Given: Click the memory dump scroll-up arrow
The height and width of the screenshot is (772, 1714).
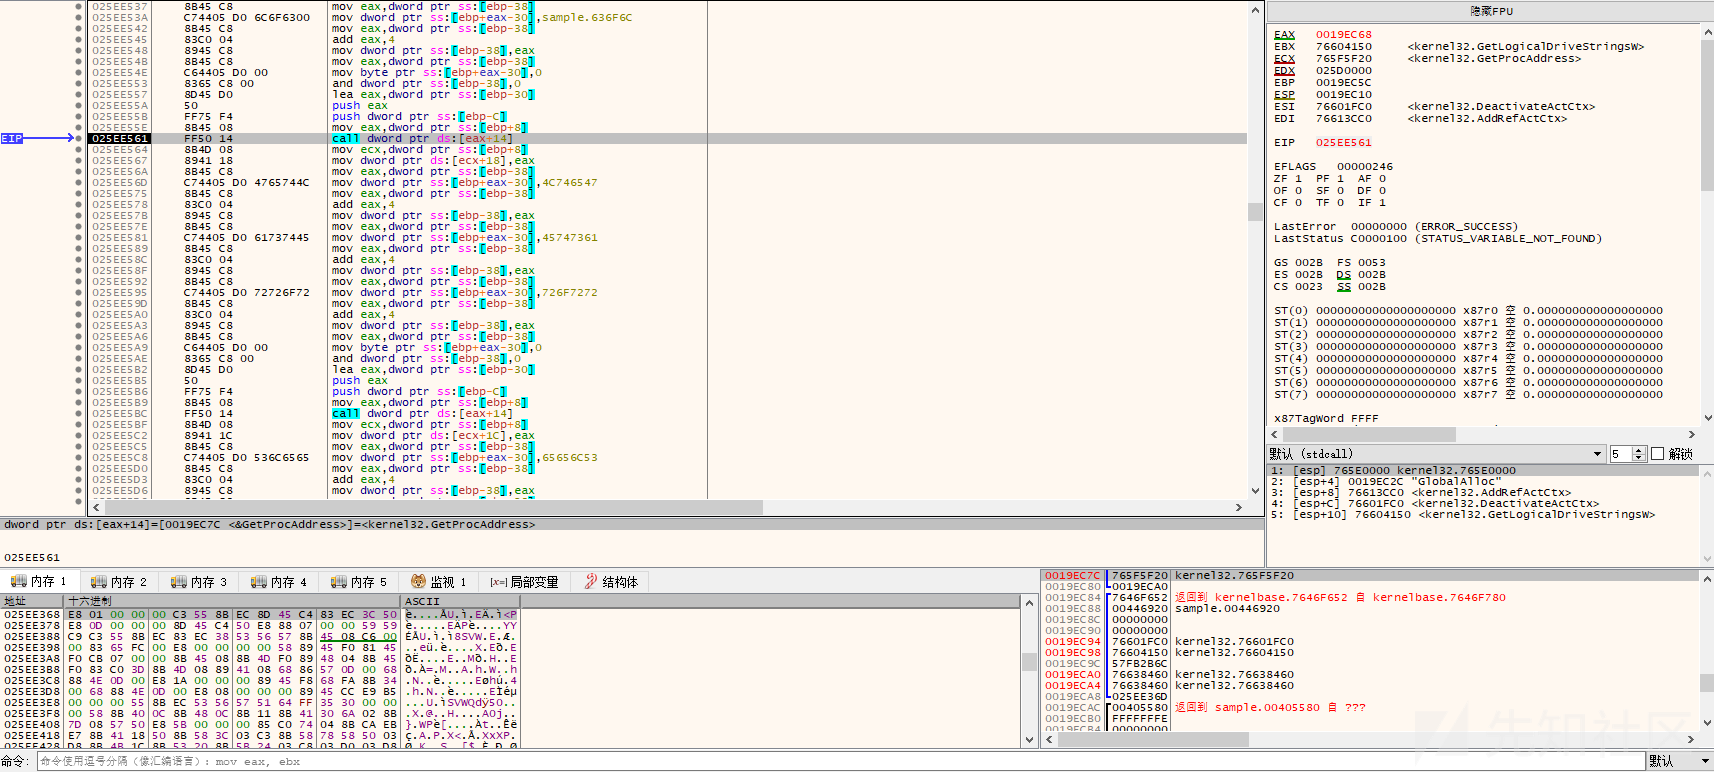Looking at the screenshot, I should [x=1029, y=603].
